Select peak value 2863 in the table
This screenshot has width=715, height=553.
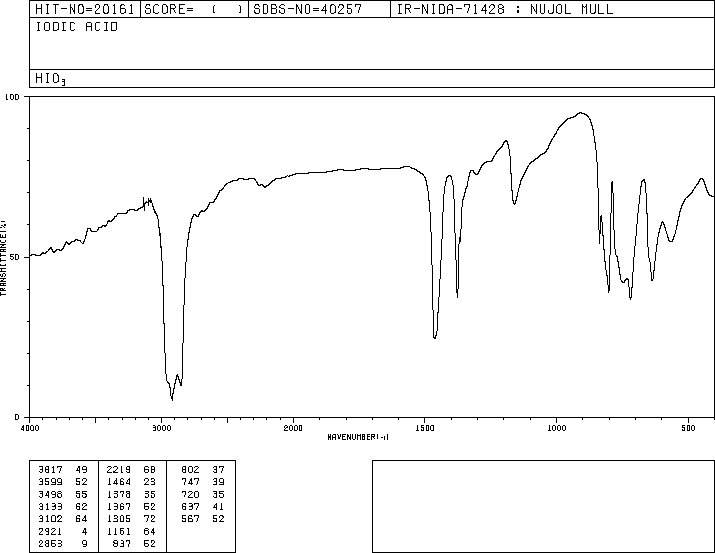point(51,544)
